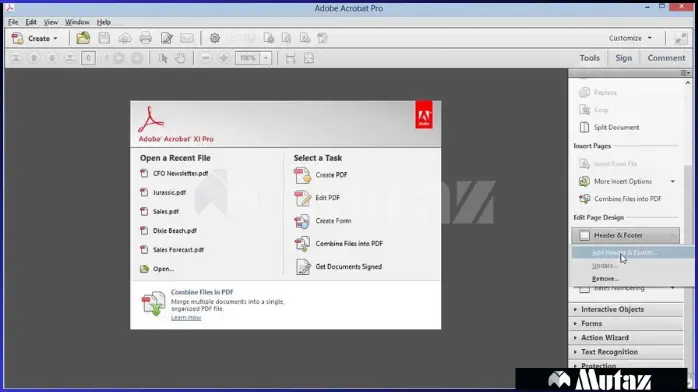The image size is (698, 392).
Task: Open recent file Jurassic.pdf
Action: click(169, 193)
